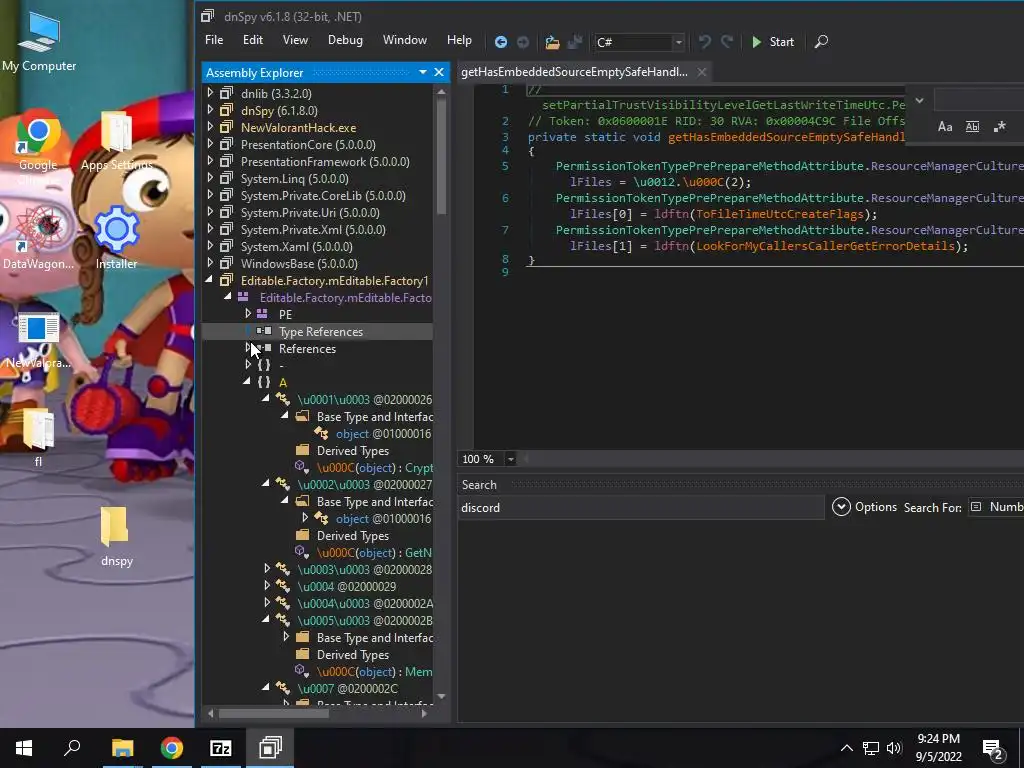Open the Window menu
1024x768 pixels.
tap(404, 40)
